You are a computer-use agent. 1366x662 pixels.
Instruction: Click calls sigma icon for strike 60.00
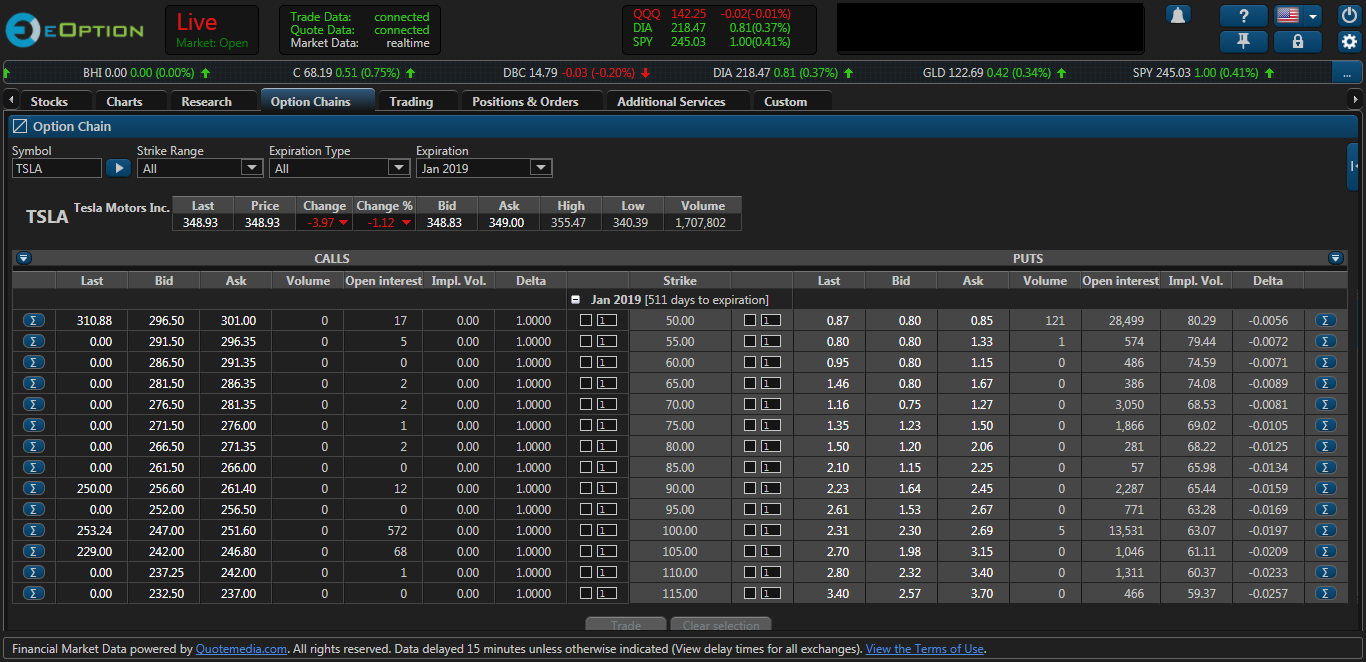click(x=34, y=362)
